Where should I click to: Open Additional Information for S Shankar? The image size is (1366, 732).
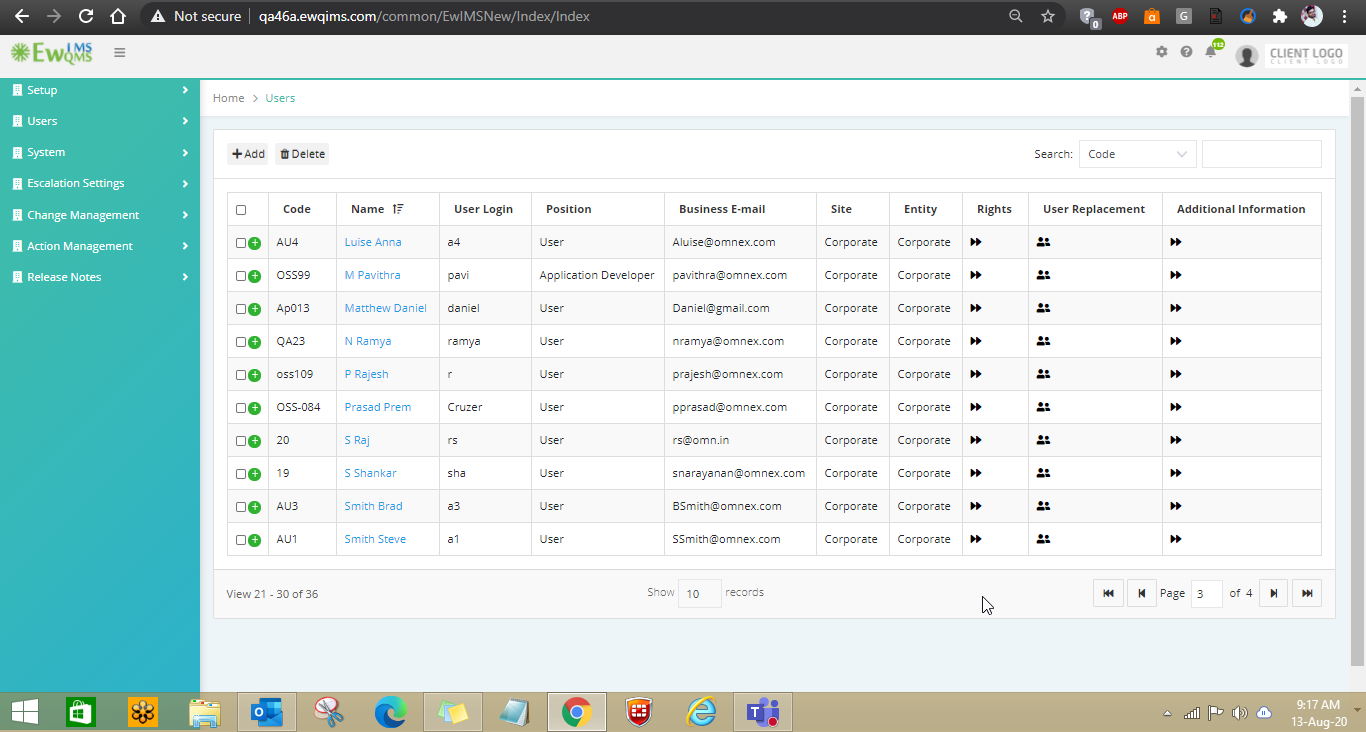pyautogui.click(x=1176, y=473)
